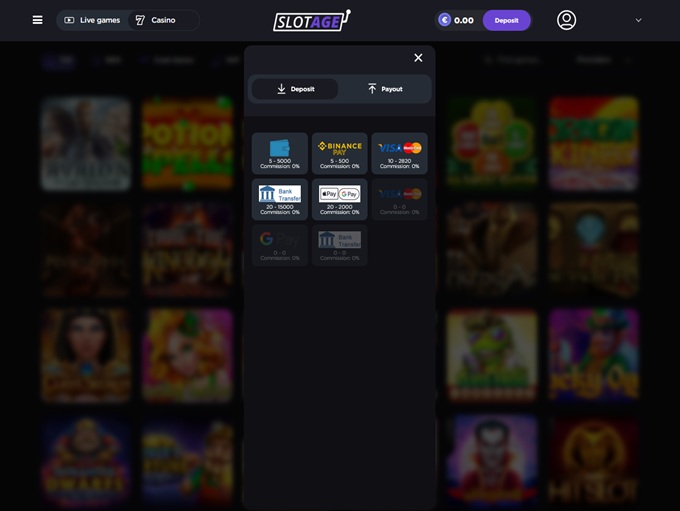Select the blue wallet payment method
This screenshot has height=511, width=680.
pyautogui.click(x=279, y=153)
